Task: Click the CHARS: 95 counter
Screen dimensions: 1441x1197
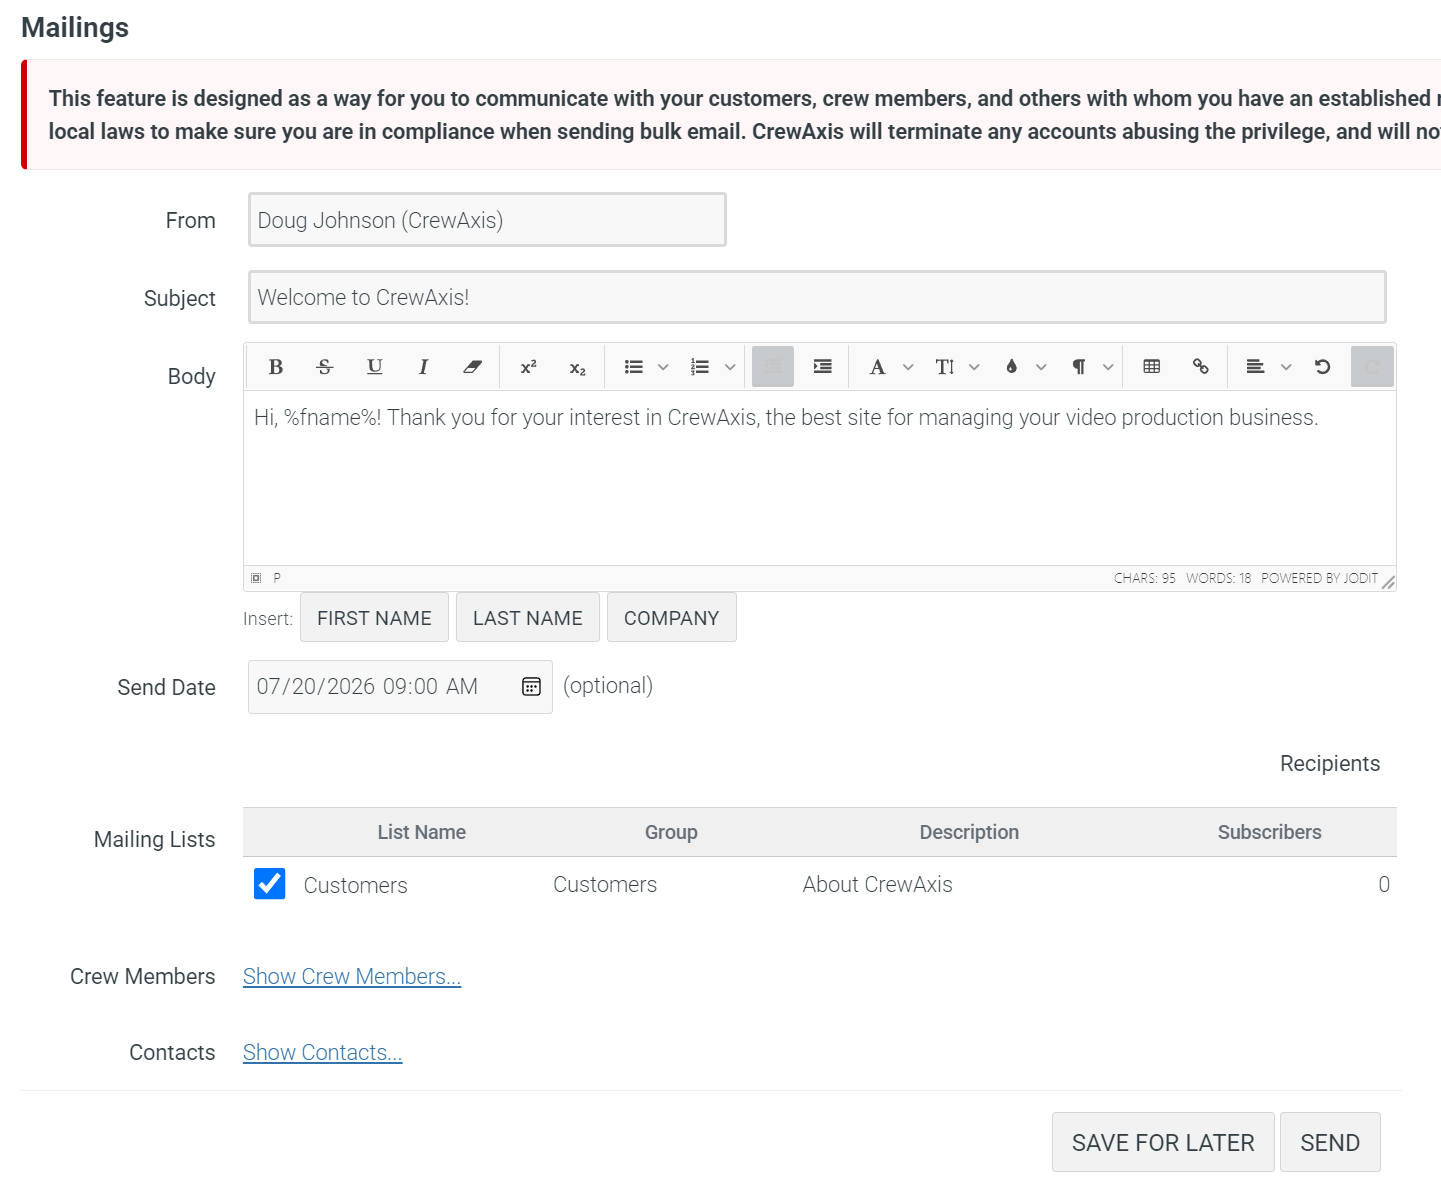Action: [x=1145, y=578]
